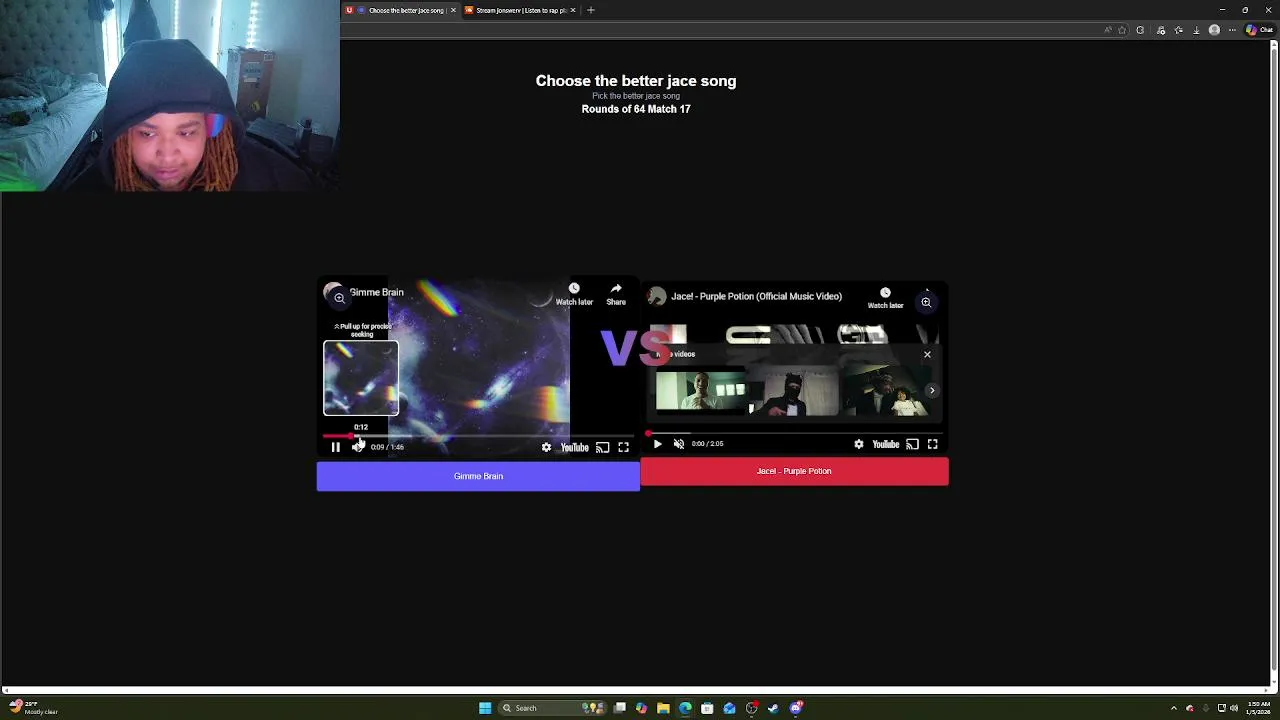Add Gimme Brain to Watch later
The width and height of the screenshot is (1280, 720).
pos(574,294)
